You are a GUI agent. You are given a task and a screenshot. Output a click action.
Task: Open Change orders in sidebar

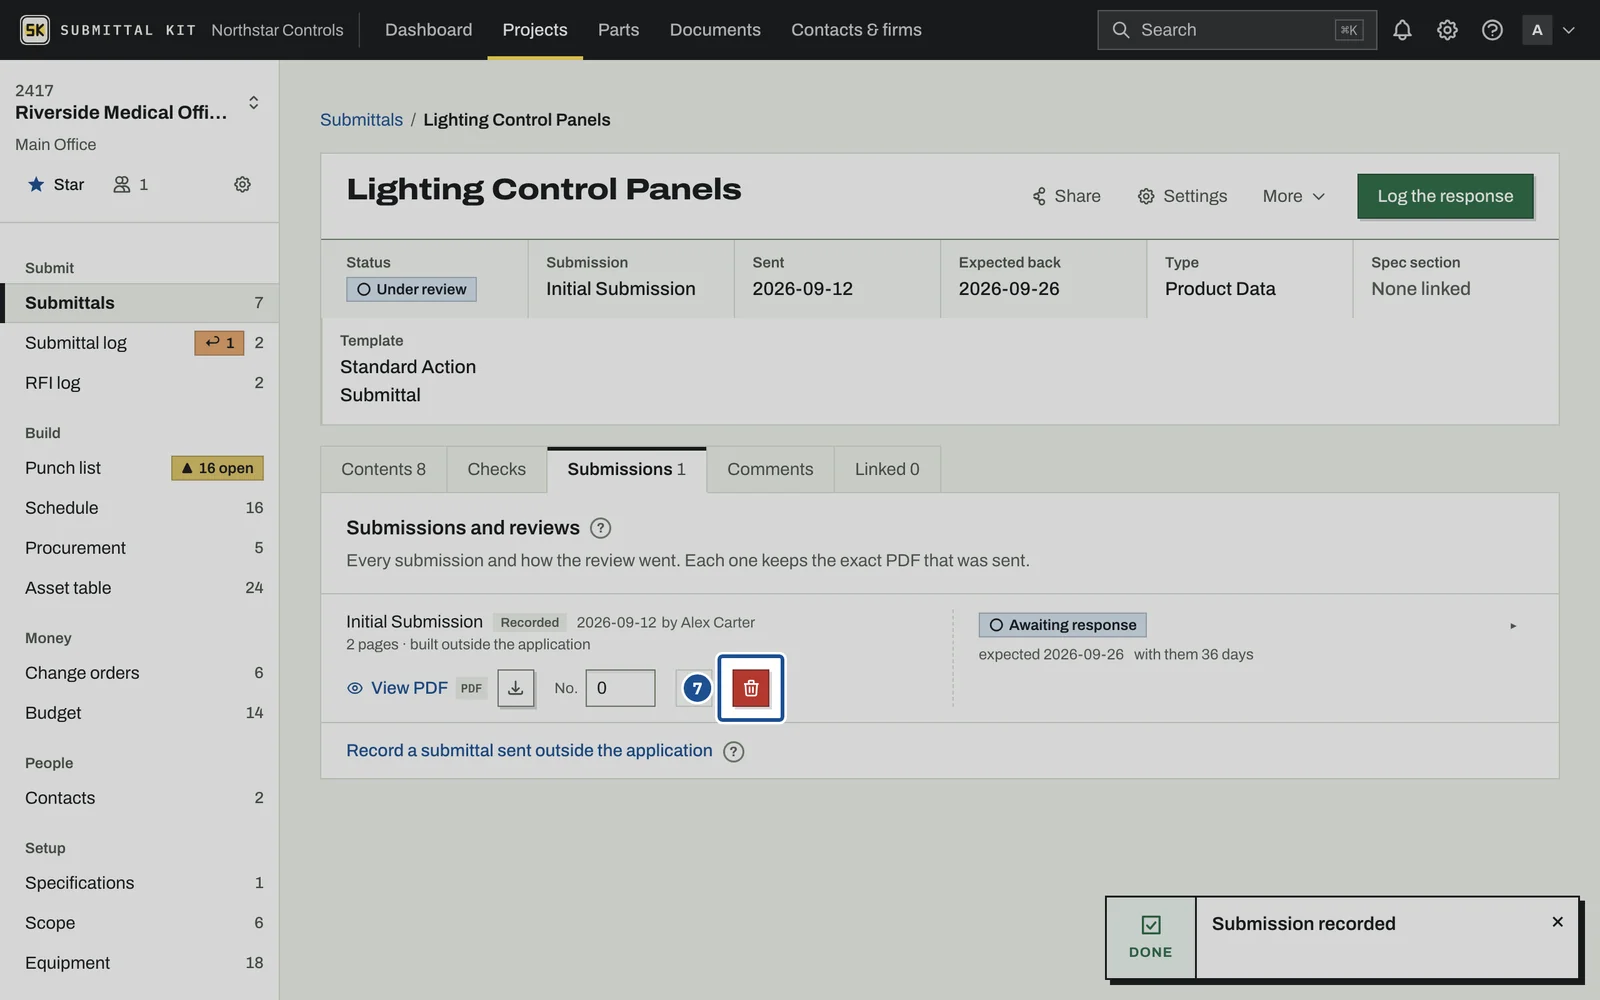tap(140, 673)
